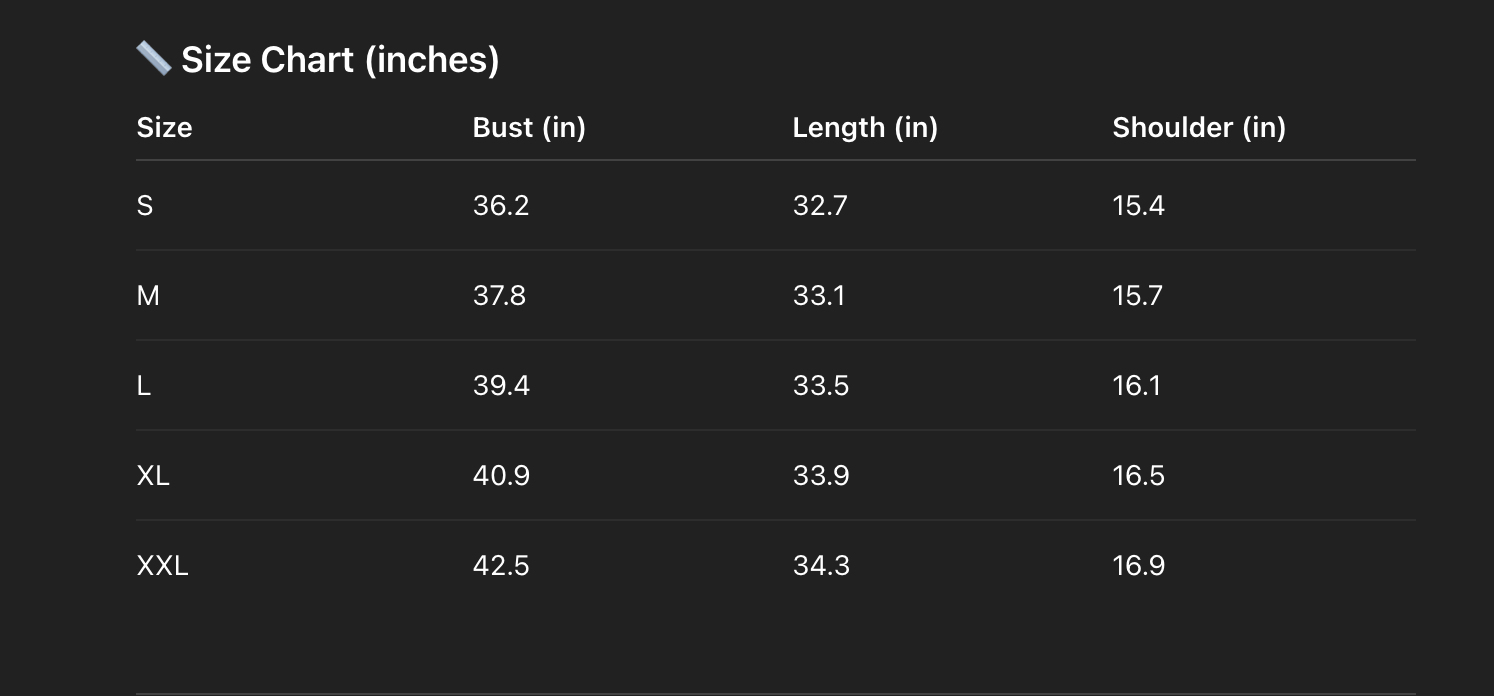
Task: Select the XL size row label
Action: click(153, 476)
